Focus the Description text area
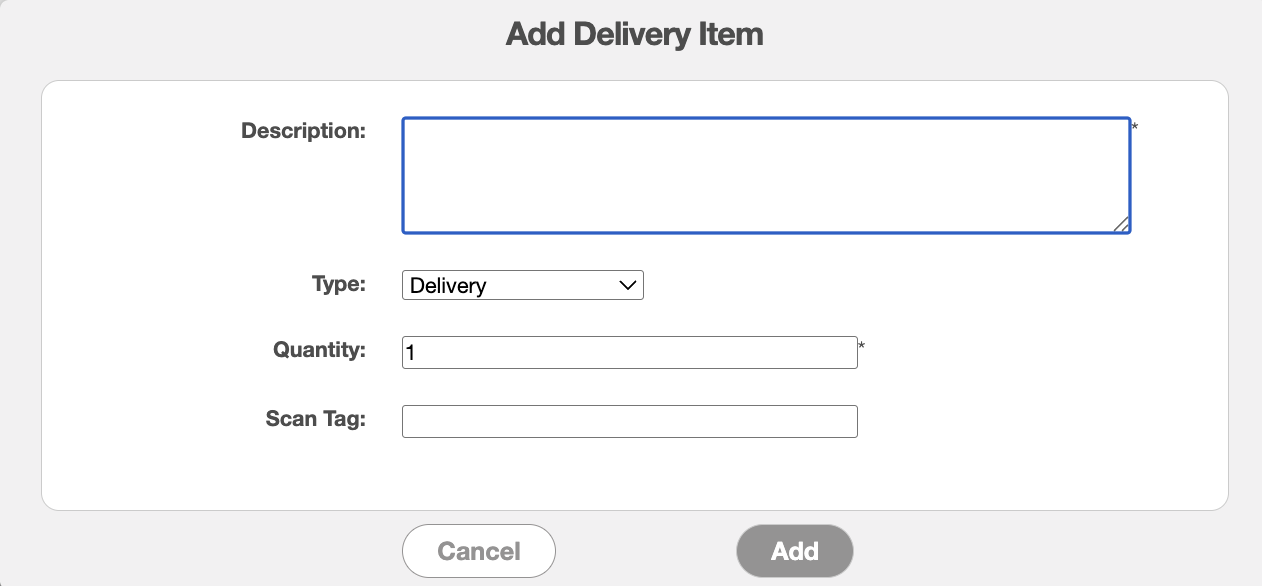 [x=766, y=176]
